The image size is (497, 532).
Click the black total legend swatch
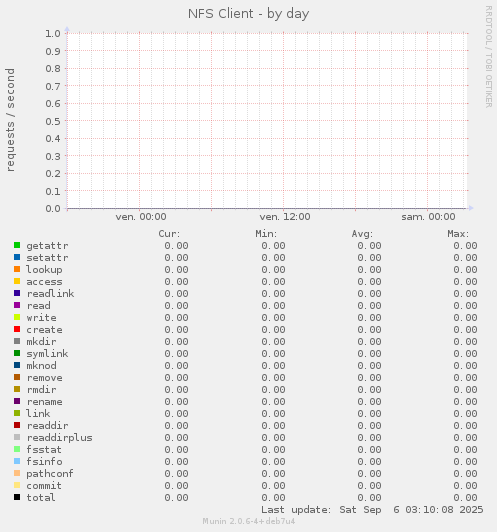[x=17, y=497]
